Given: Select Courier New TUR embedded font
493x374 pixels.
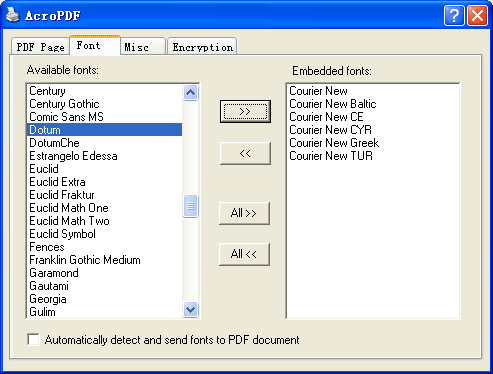Looking at the screenshot, I should click(373, 156).
